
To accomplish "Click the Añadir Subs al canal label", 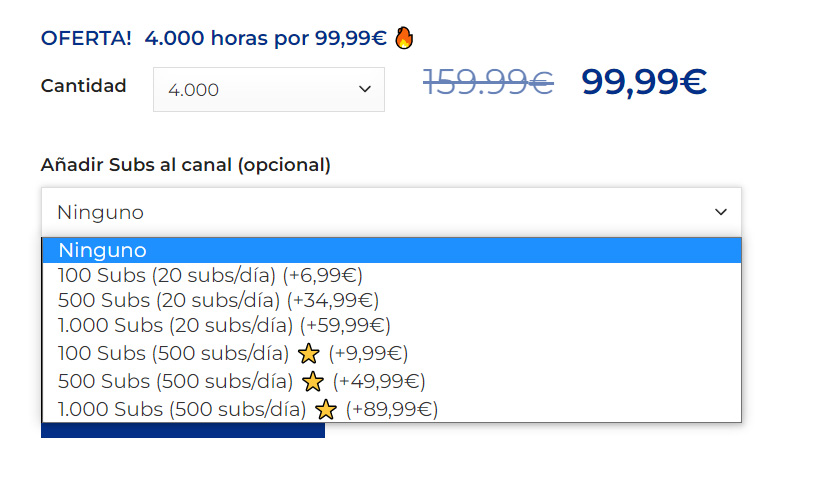I will pos(186,164).
